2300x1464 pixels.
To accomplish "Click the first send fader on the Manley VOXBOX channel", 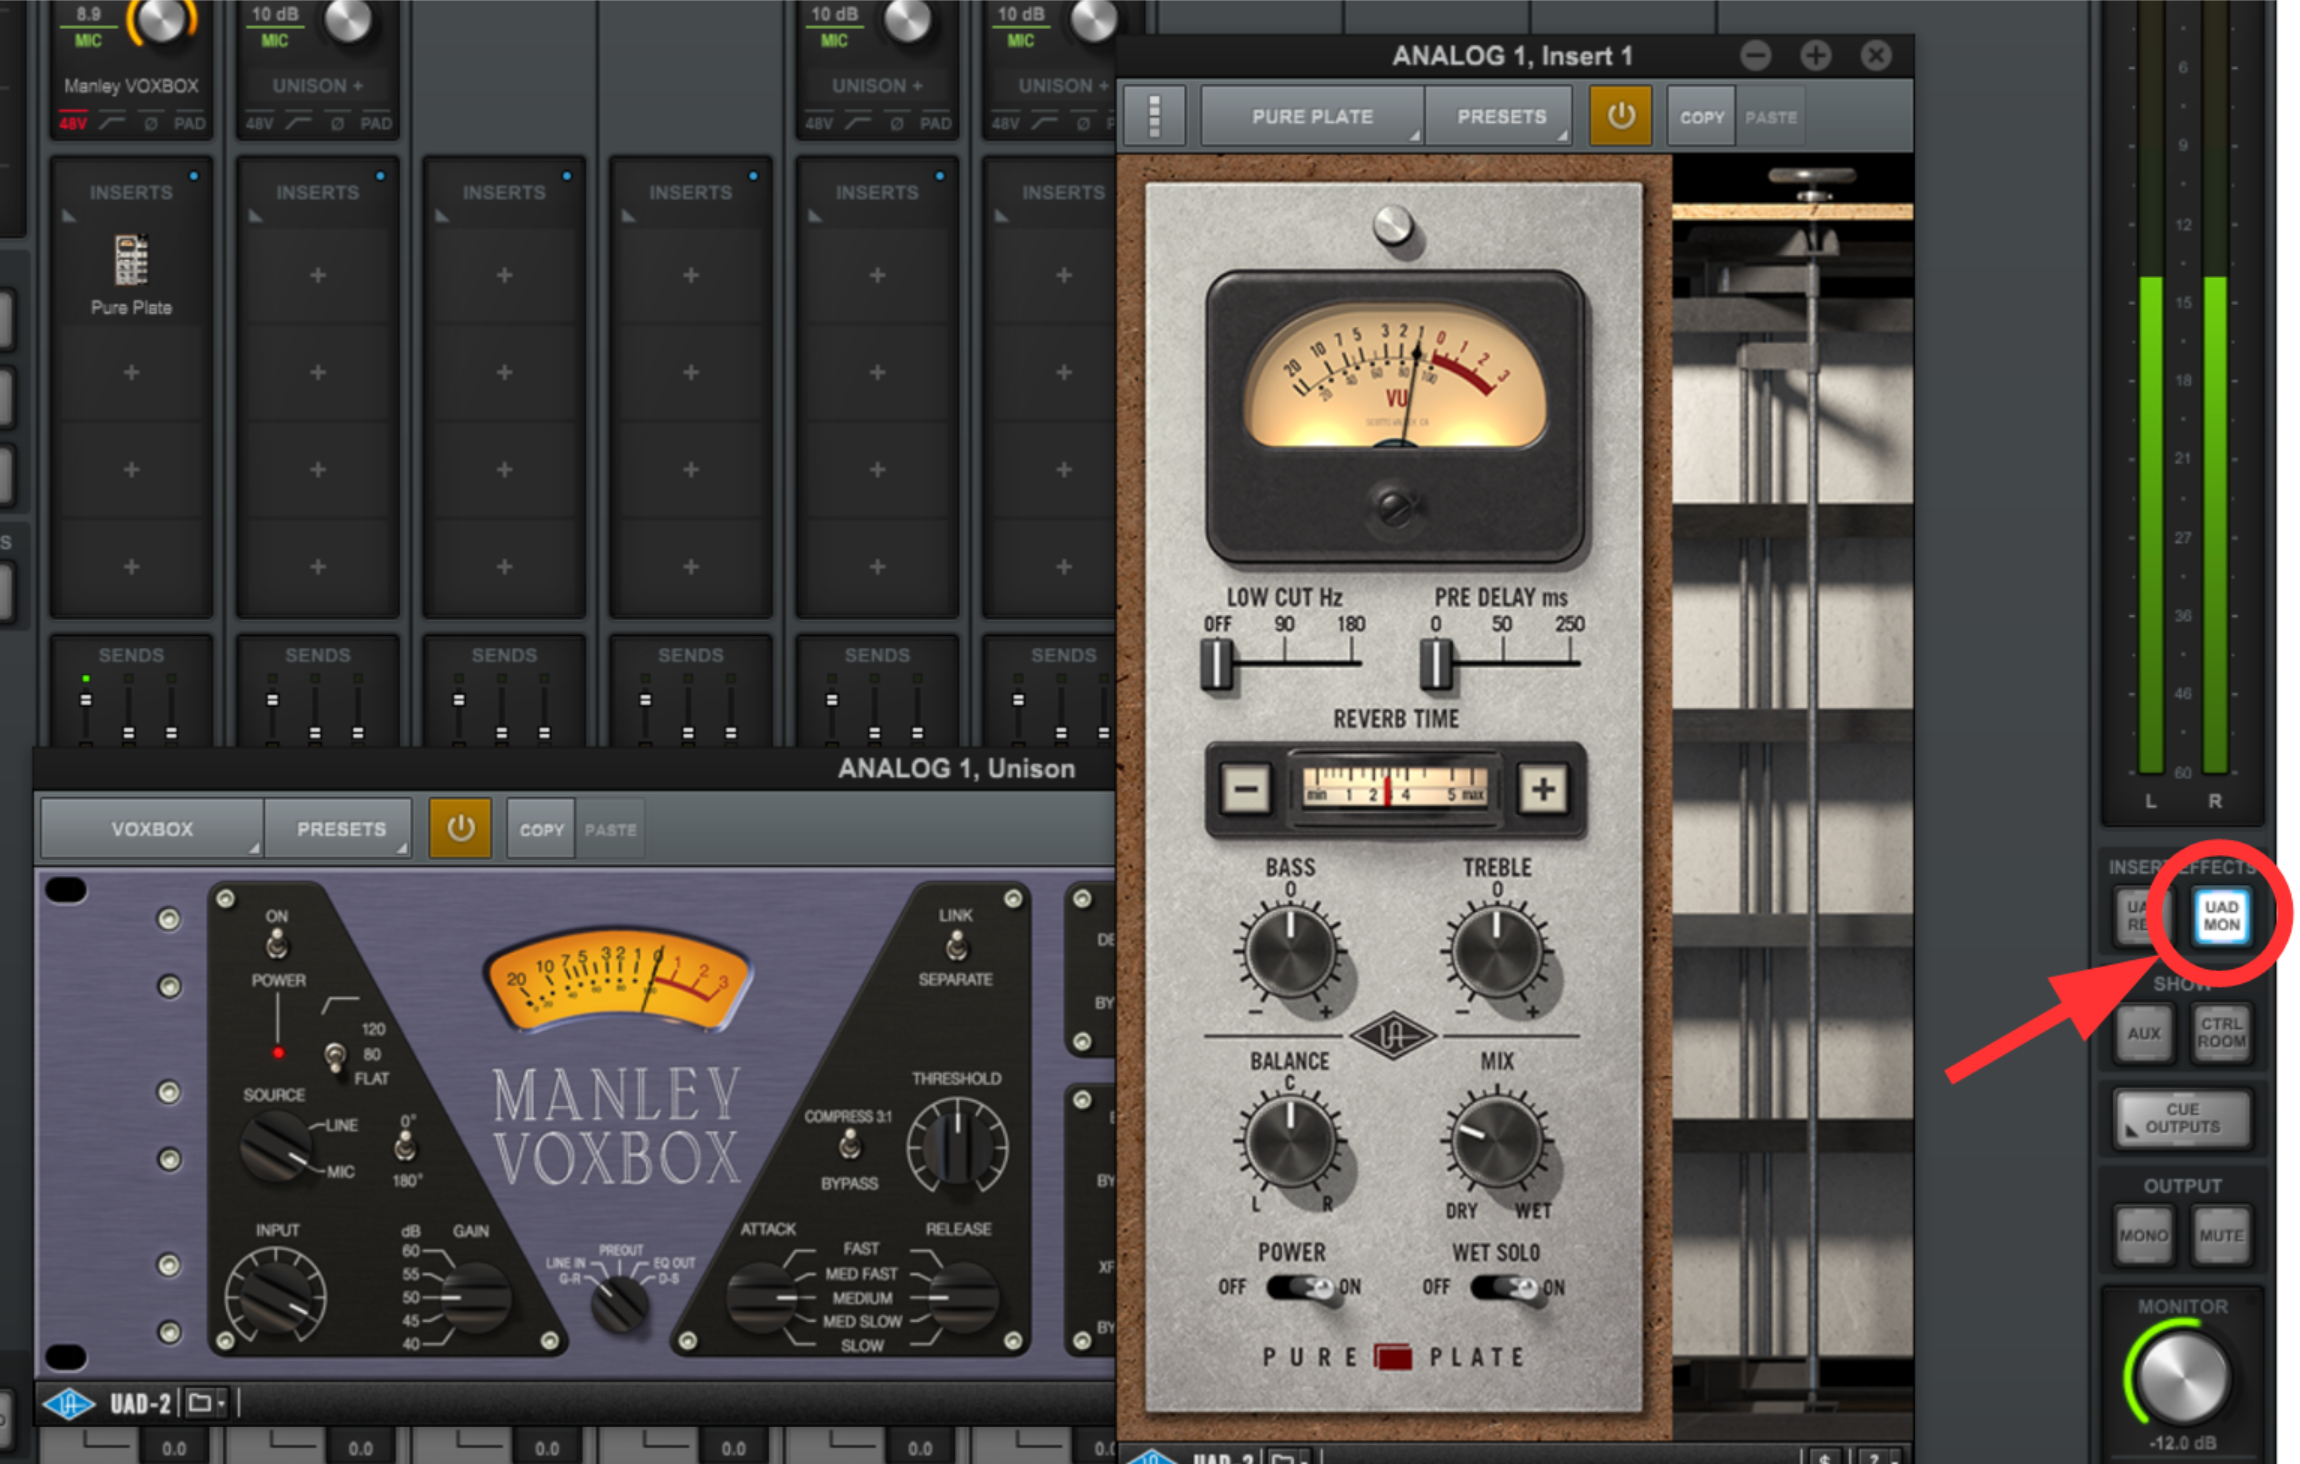I will point(86,700).
